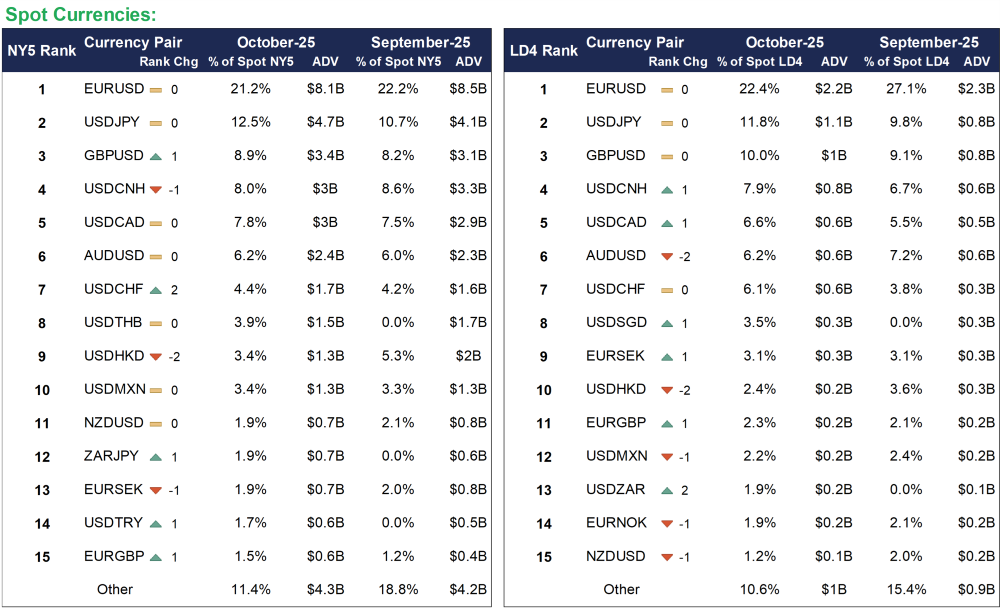Click red down arrow beside EURSEK in NY5 table
Image resolution: width=1000 pixels, height=608 pixels.
click(155, 490)
